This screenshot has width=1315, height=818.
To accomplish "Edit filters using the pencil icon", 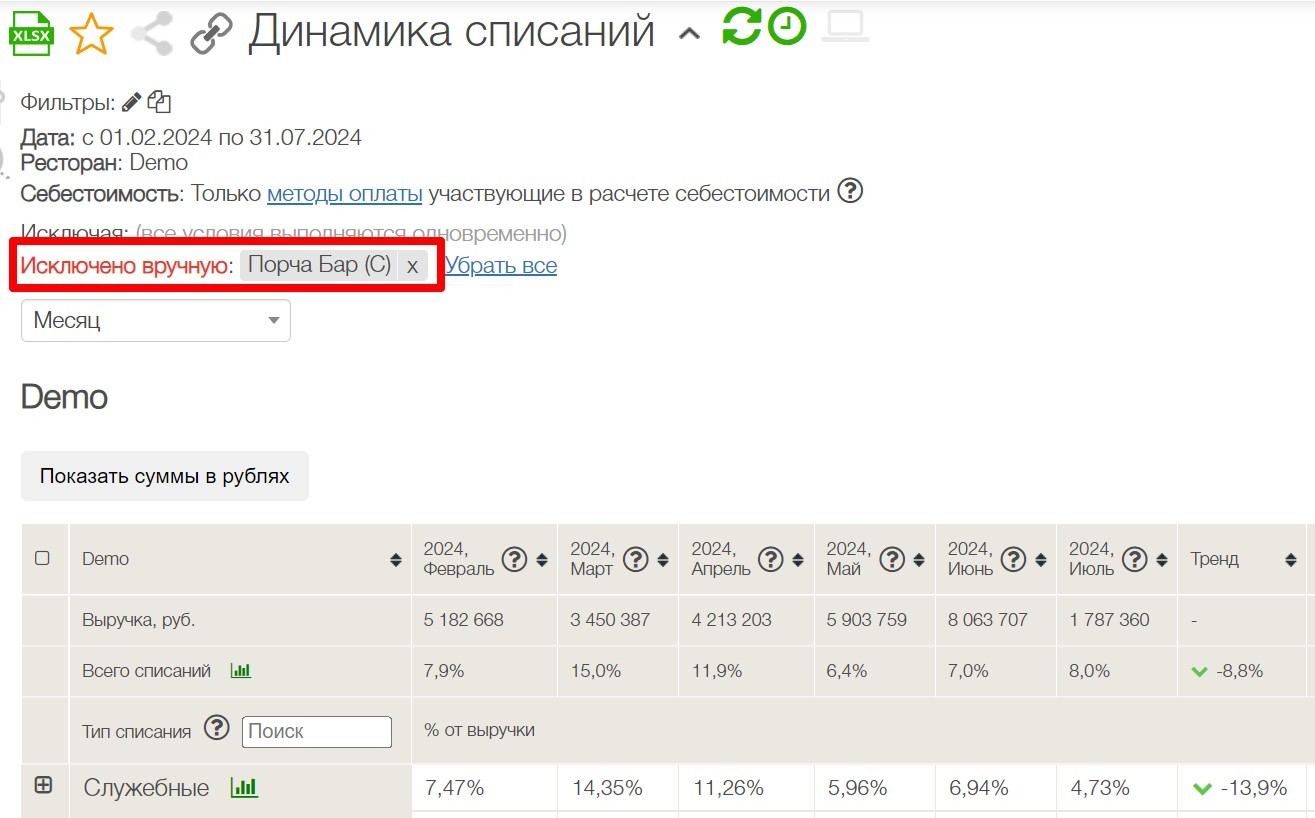I will [131, 100].
